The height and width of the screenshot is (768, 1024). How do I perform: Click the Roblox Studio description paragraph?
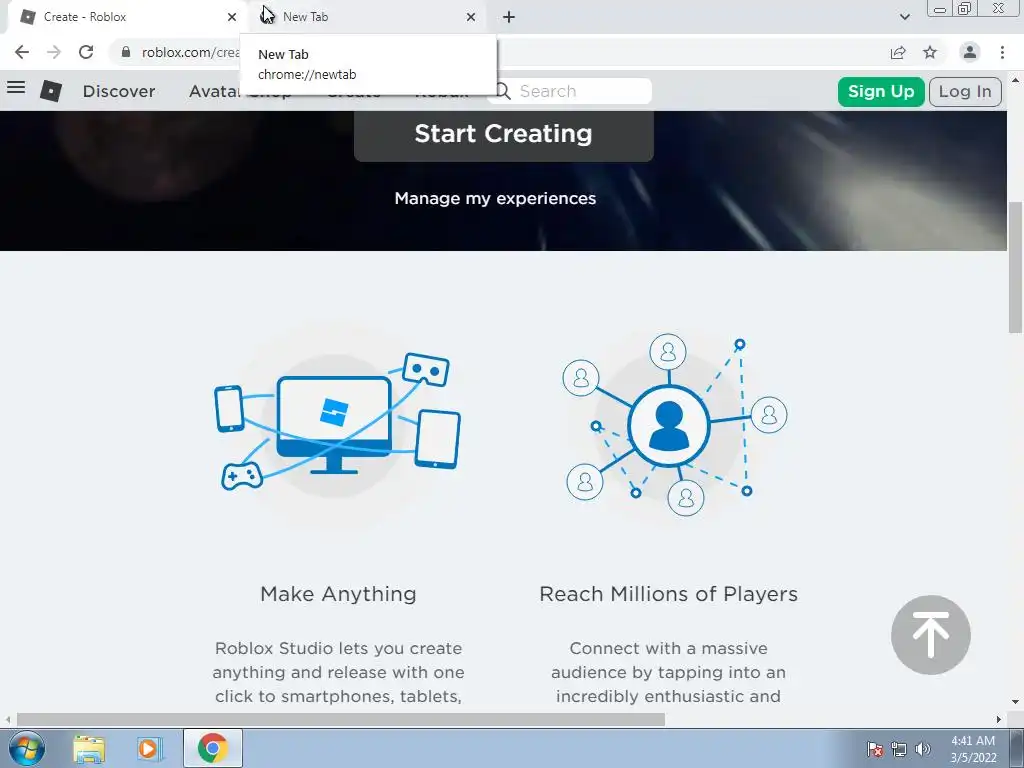338,672
